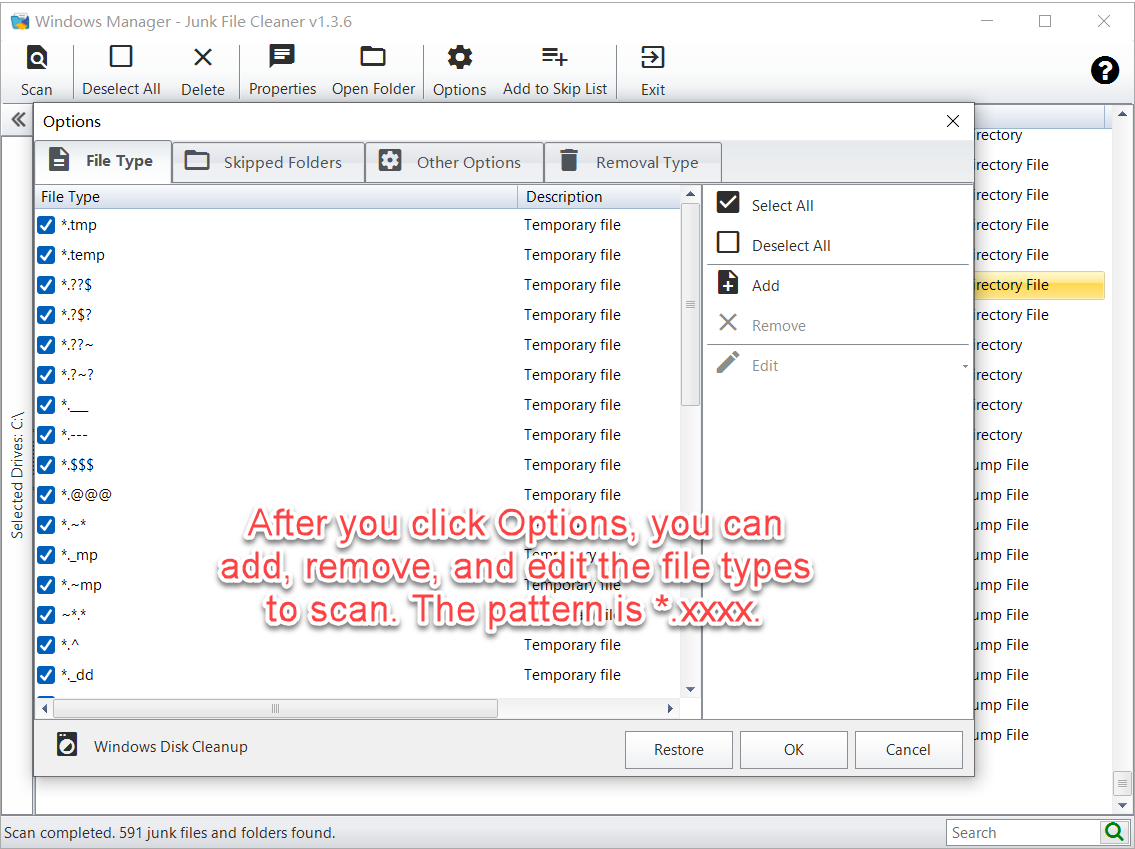The image size is (1135, 849).
Task: Click the horizontal scroll right arrow
Action: 670,709
